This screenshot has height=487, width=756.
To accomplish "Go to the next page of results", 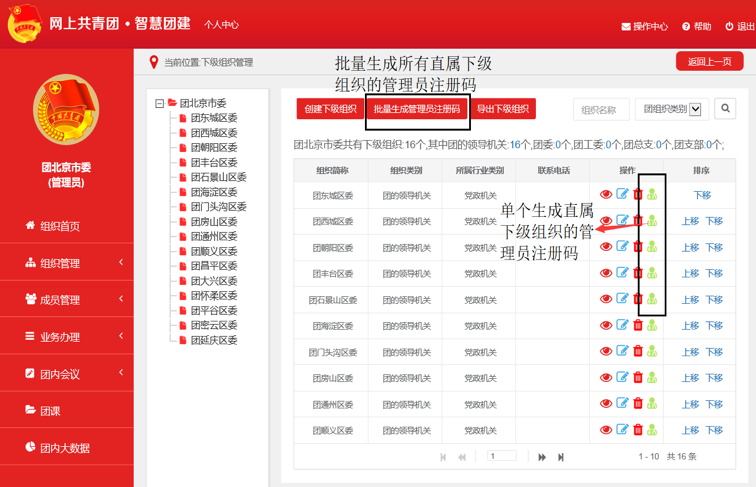I will pyautogui.click(x=542, y=457).
